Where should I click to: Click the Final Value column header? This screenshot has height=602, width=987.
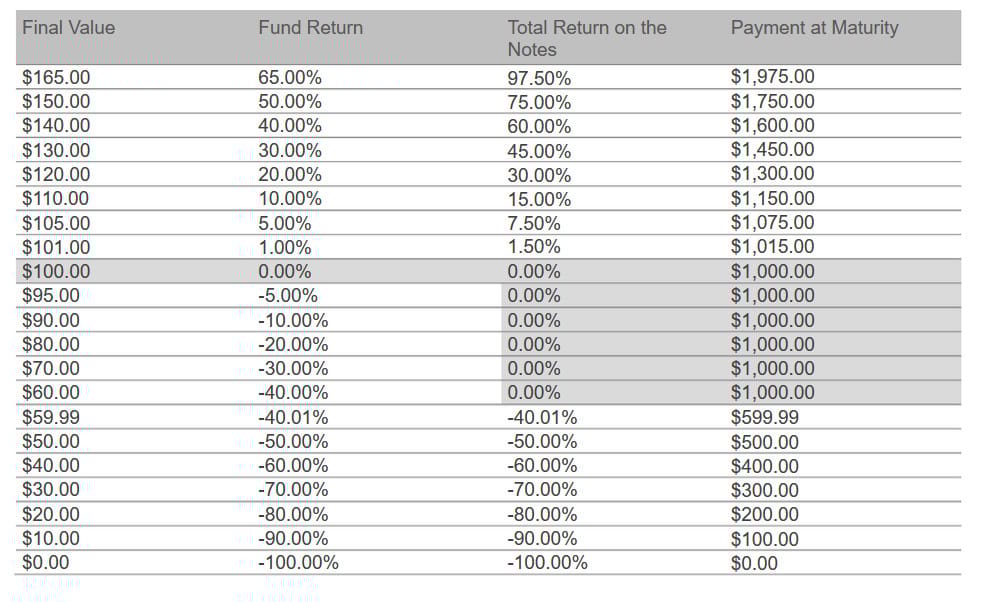[68, 28]
